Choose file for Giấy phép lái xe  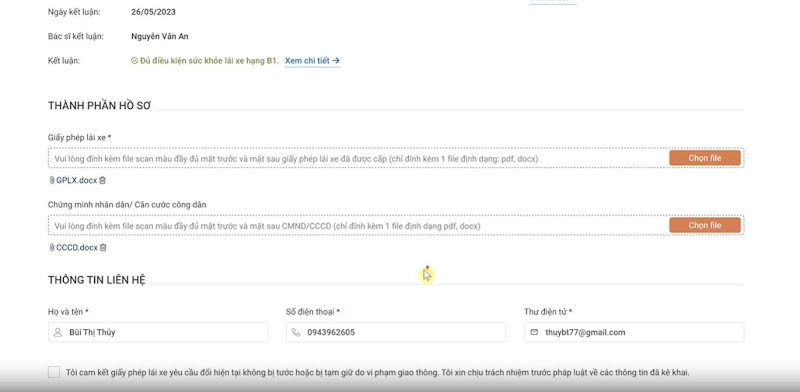coord(705,158)
